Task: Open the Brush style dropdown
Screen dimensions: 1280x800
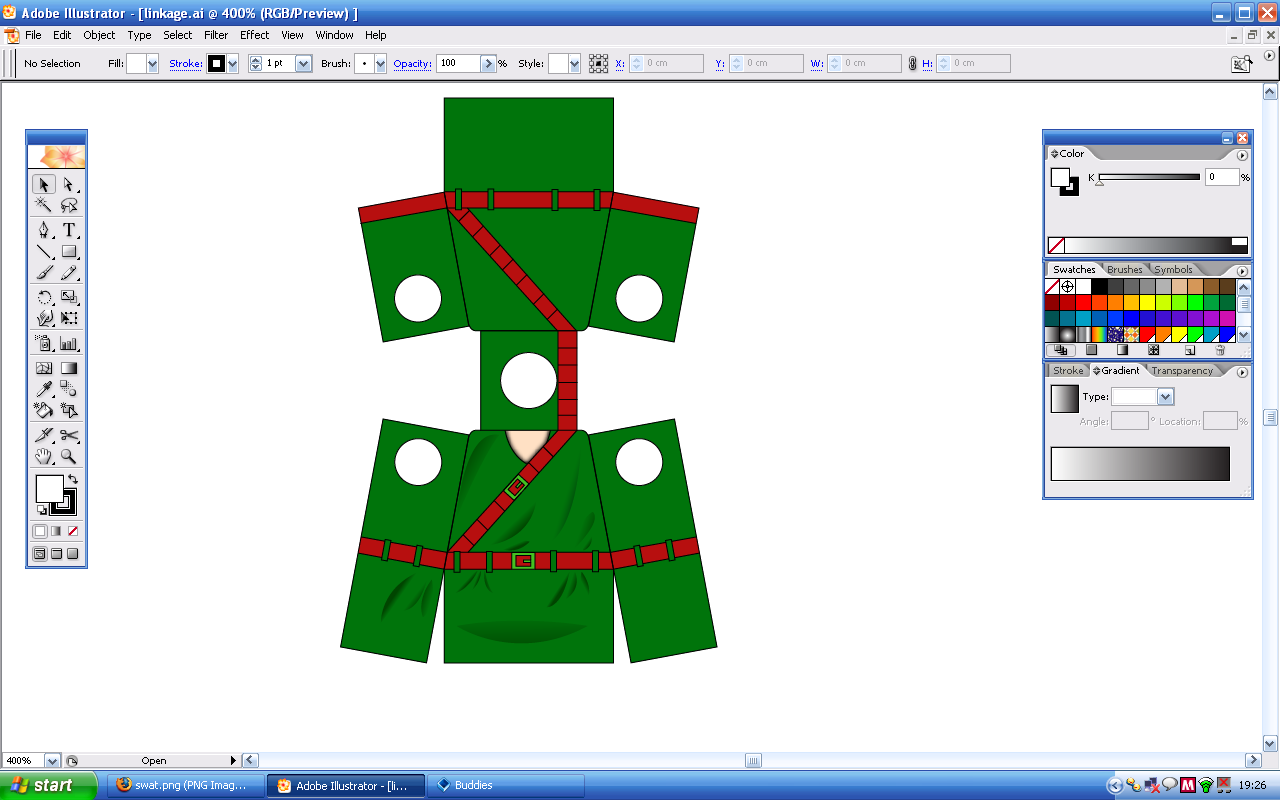Action: coord(378,63)
